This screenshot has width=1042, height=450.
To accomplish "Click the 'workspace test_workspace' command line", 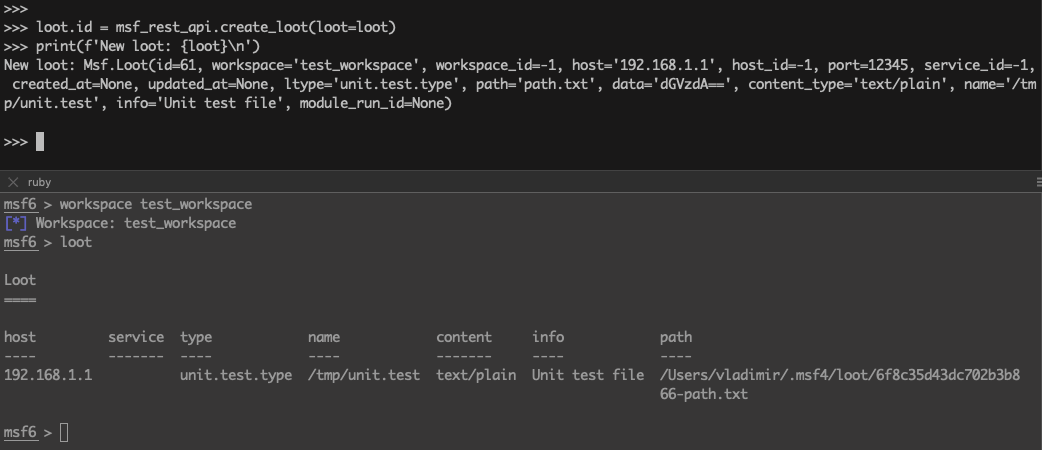I will pyautogui.click(x=156, y=204).
